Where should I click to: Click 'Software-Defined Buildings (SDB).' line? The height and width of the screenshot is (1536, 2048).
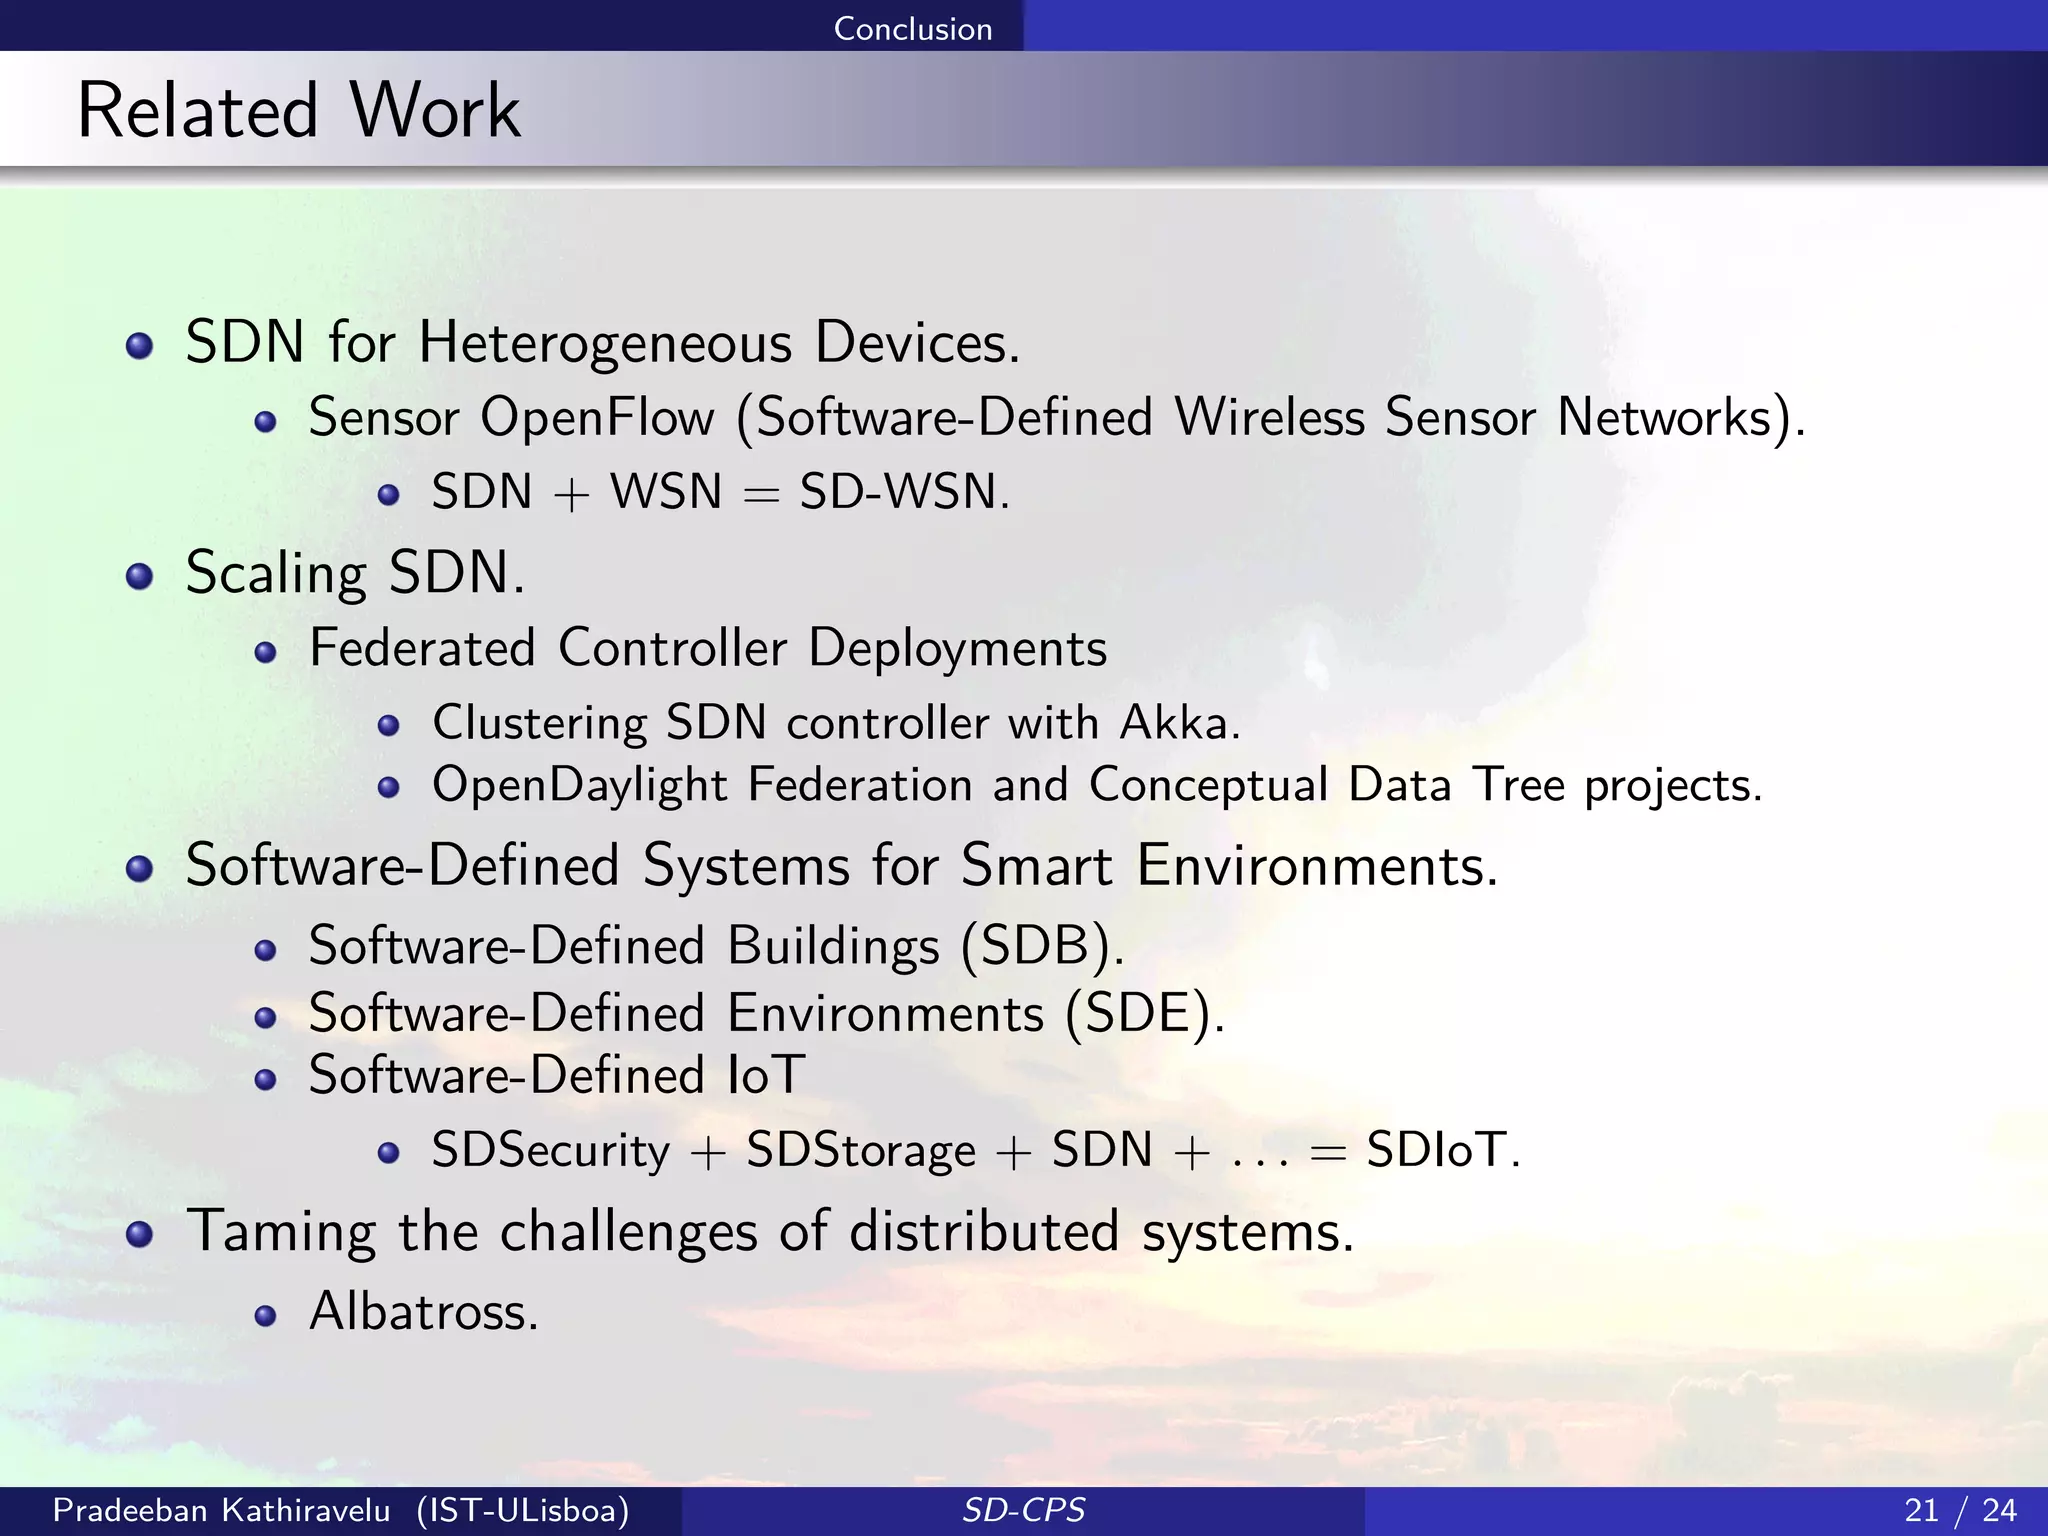pos(717,946)
